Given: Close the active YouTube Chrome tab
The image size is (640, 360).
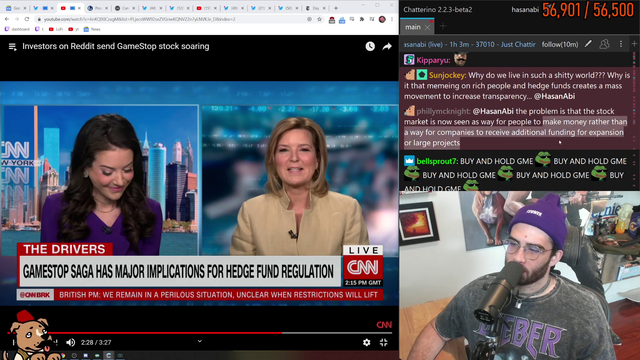Looking at the screenshot, I should (79, 8).
